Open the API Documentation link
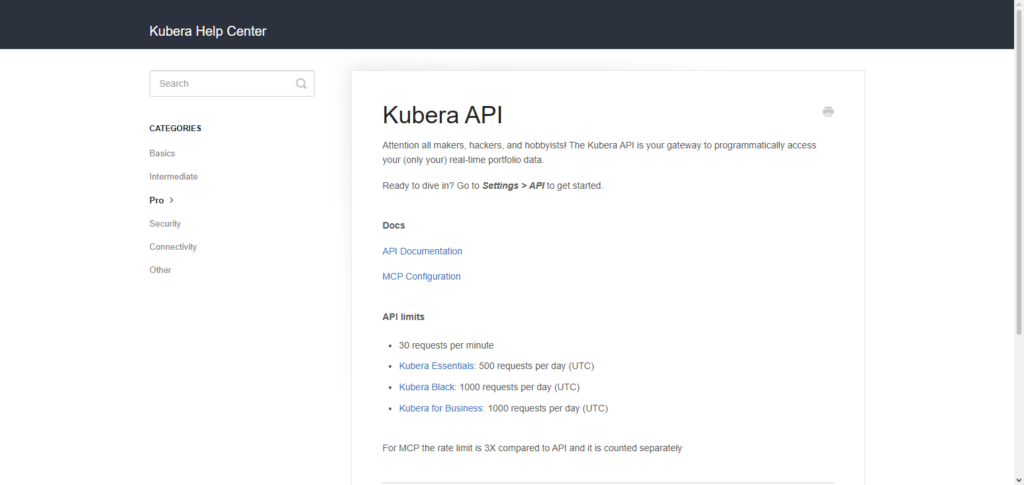Screen dimensions: 1024x485 coord(422,251)
